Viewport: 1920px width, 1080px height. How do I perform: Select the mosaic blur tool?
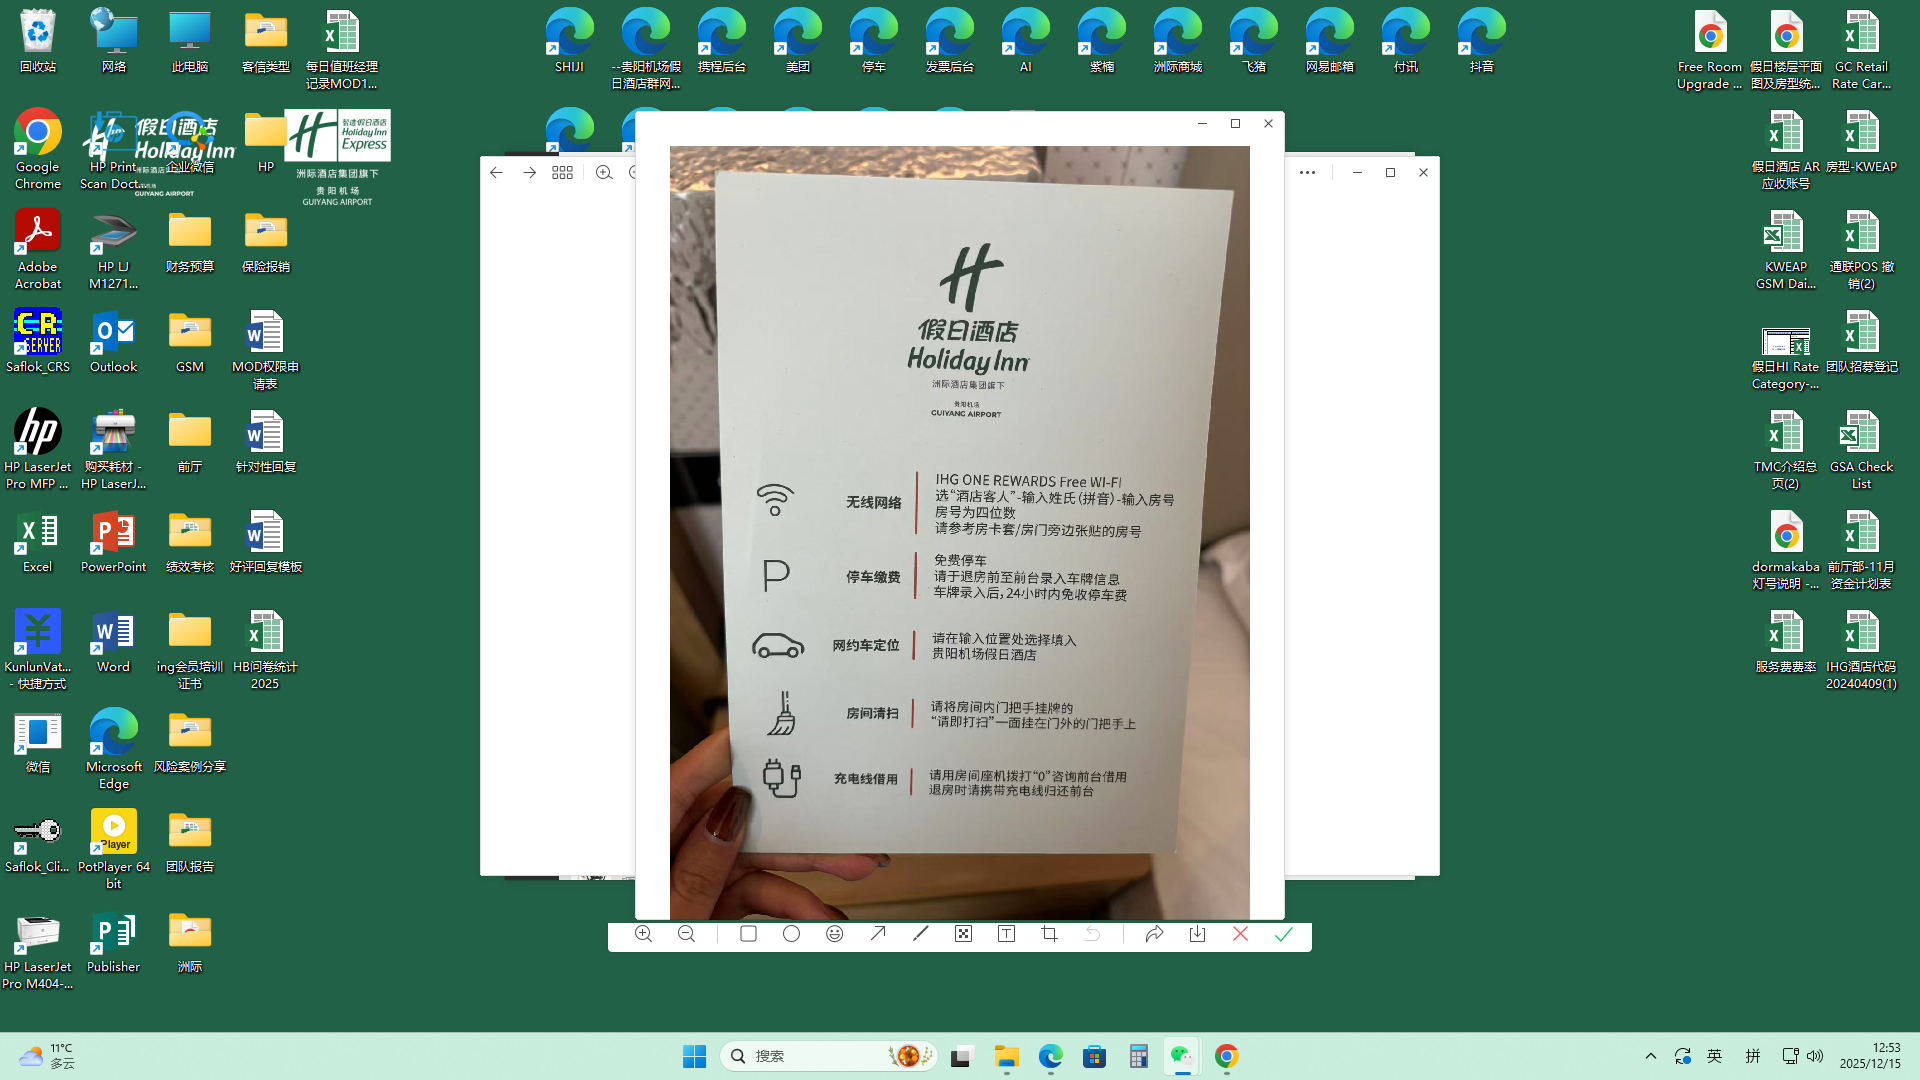[x=963, y=934]
